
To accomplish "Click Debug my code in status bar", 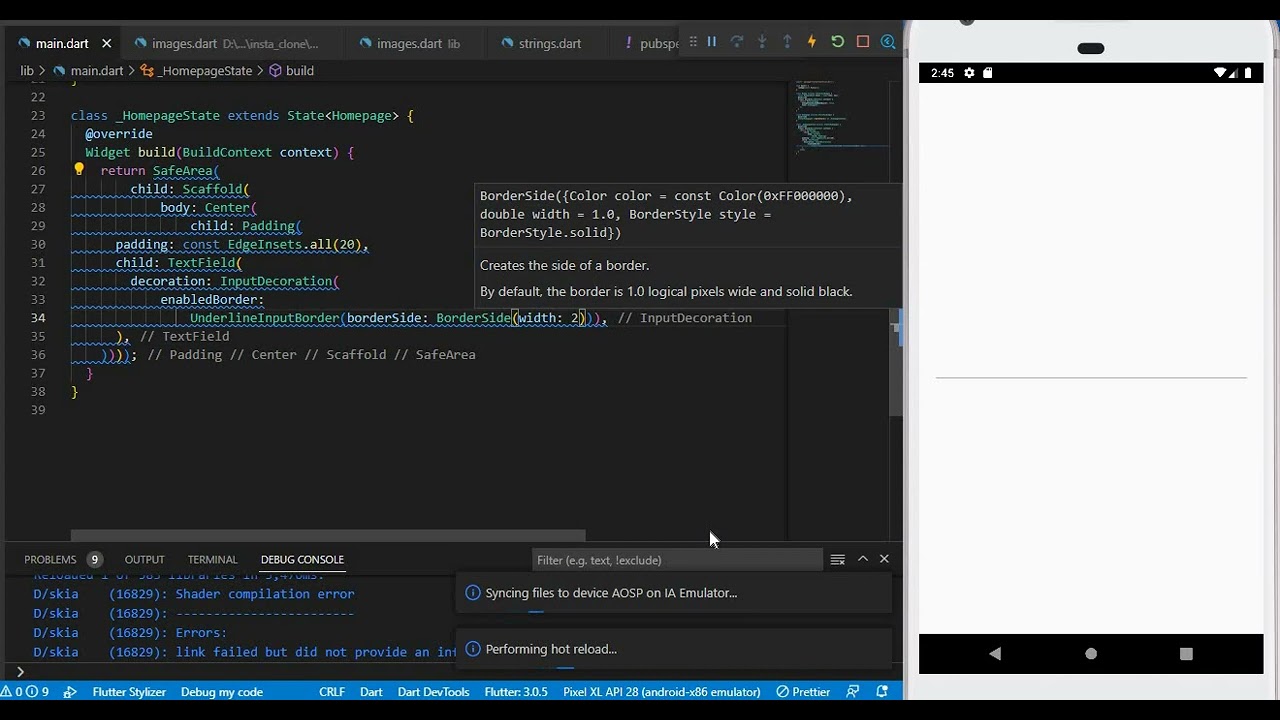I will tap(222, 692).
